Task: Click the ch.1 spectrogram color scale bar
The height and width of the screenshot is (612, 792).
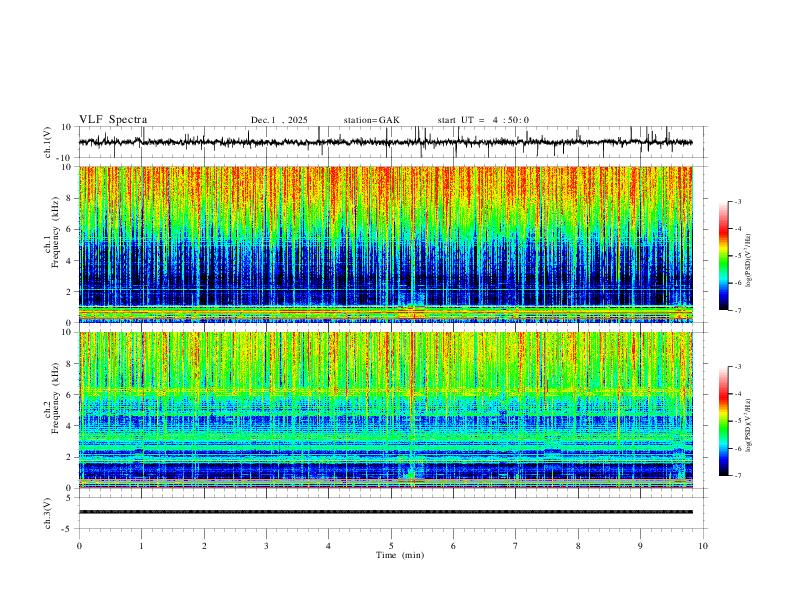Action: click(x=723, y=256)
